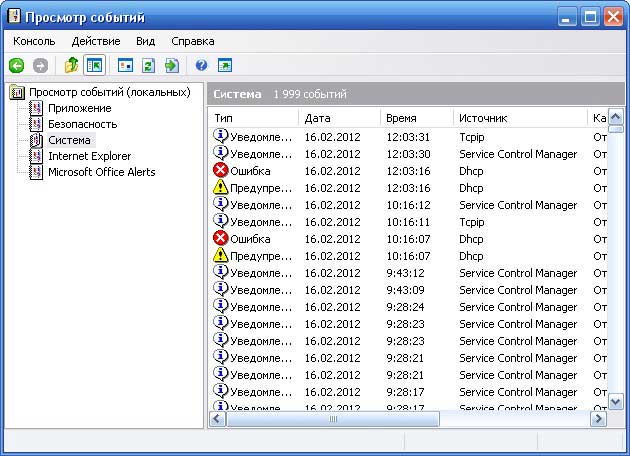Open the Действие menu

(x=96, y=41)
